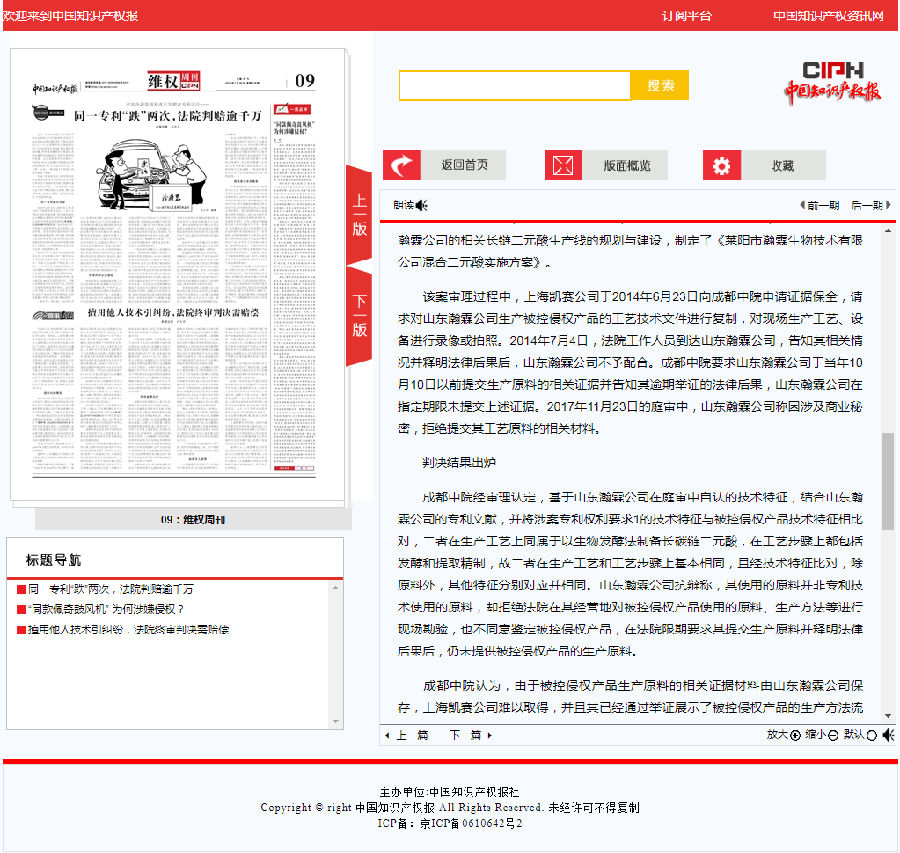The image size is (900, 853).
Task: Click the 版面概览 layout overview icon
Action: pos(563,165)
